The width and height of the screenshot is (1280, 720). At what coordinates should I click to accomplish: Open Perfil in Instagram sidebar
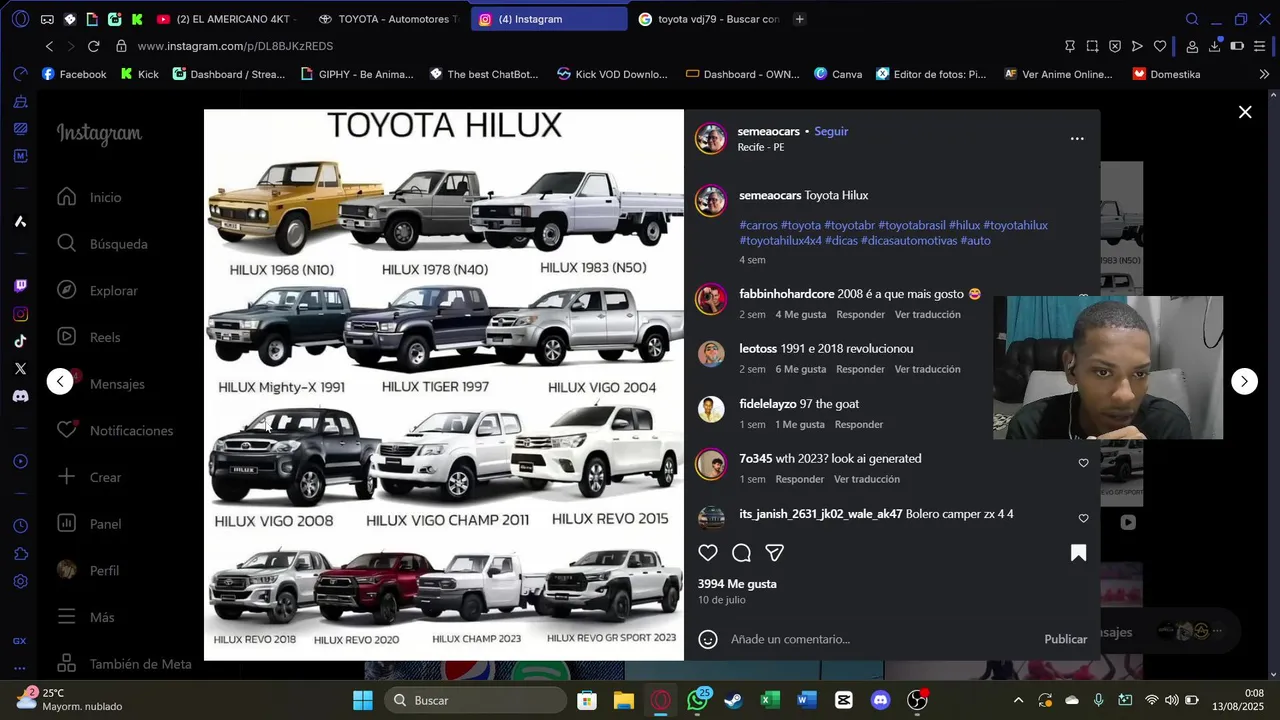(88, 571)
